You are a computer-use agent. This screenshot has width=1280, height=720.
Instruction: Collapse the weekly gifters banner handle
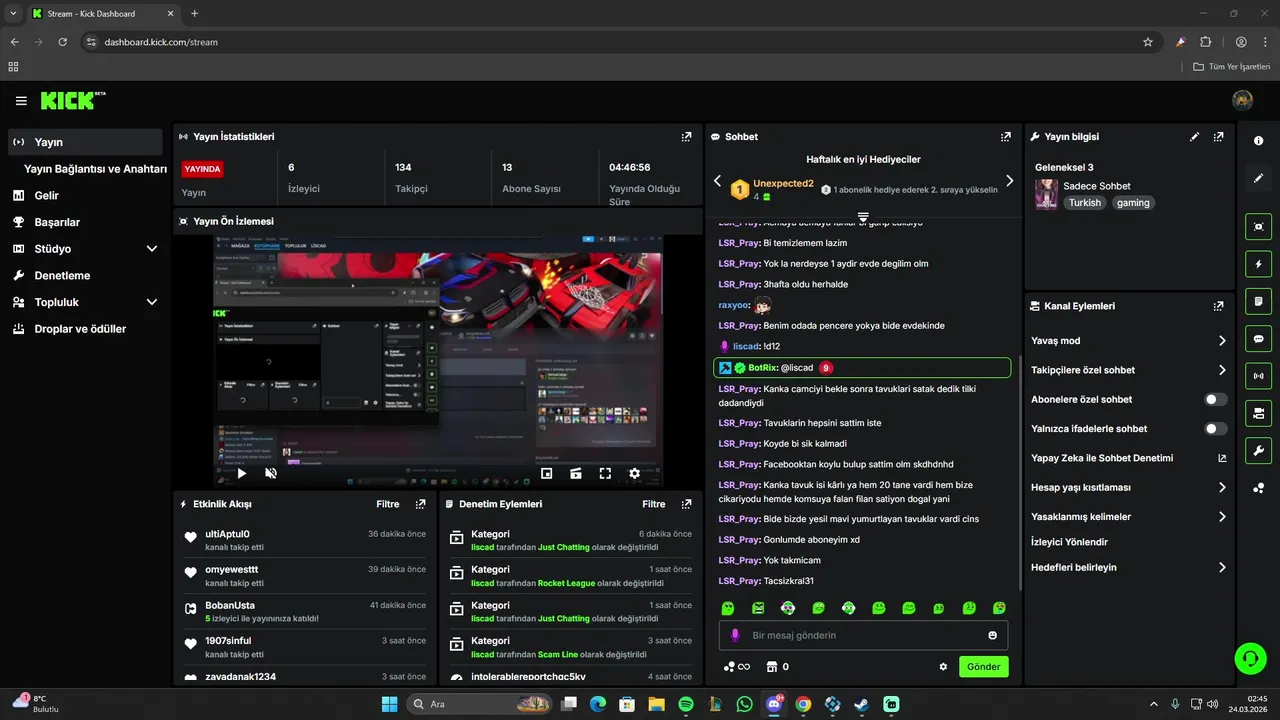[x=863, y=216]
